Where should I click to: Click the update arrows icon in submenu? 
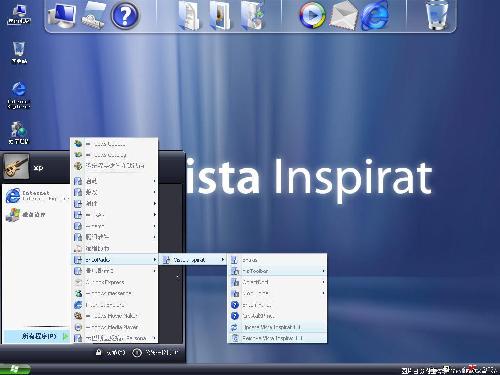[235, 327]
